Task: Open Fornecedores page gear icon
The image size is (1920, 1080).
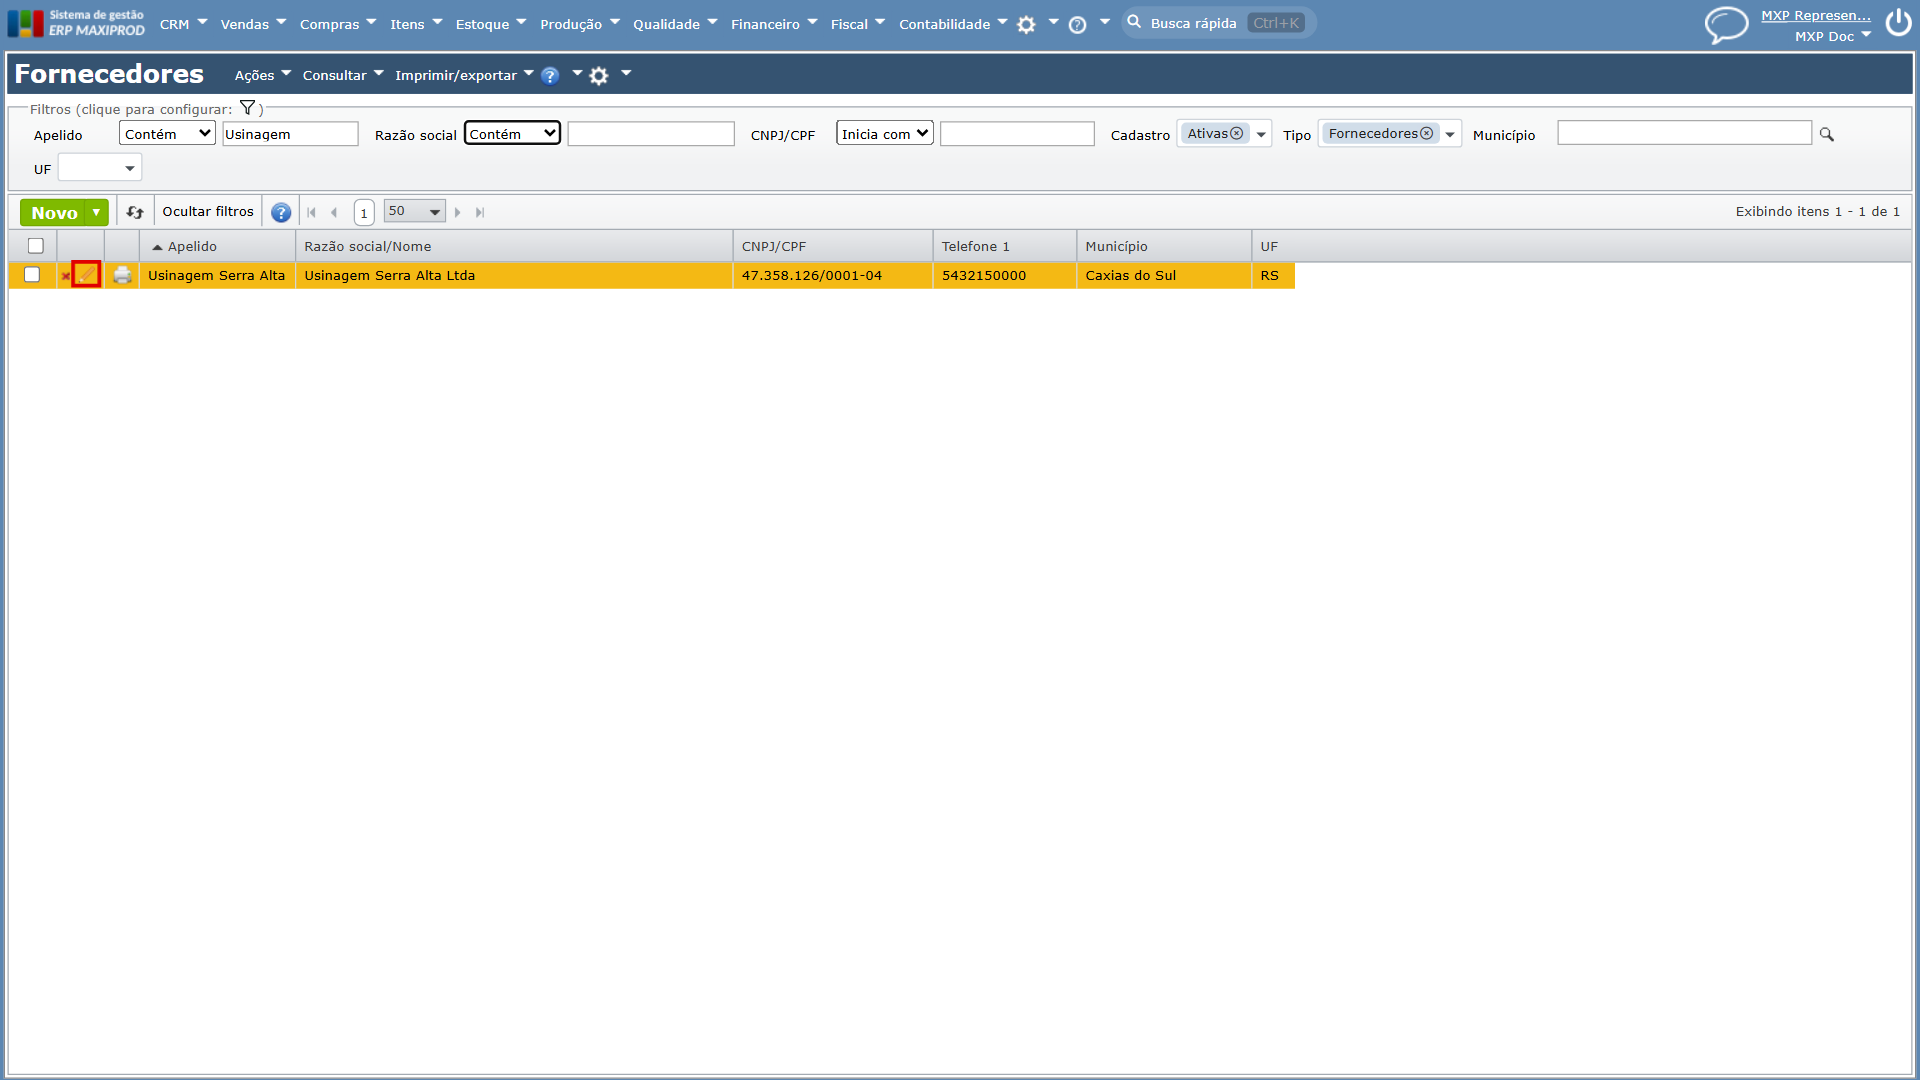Action: click(599, 76)
